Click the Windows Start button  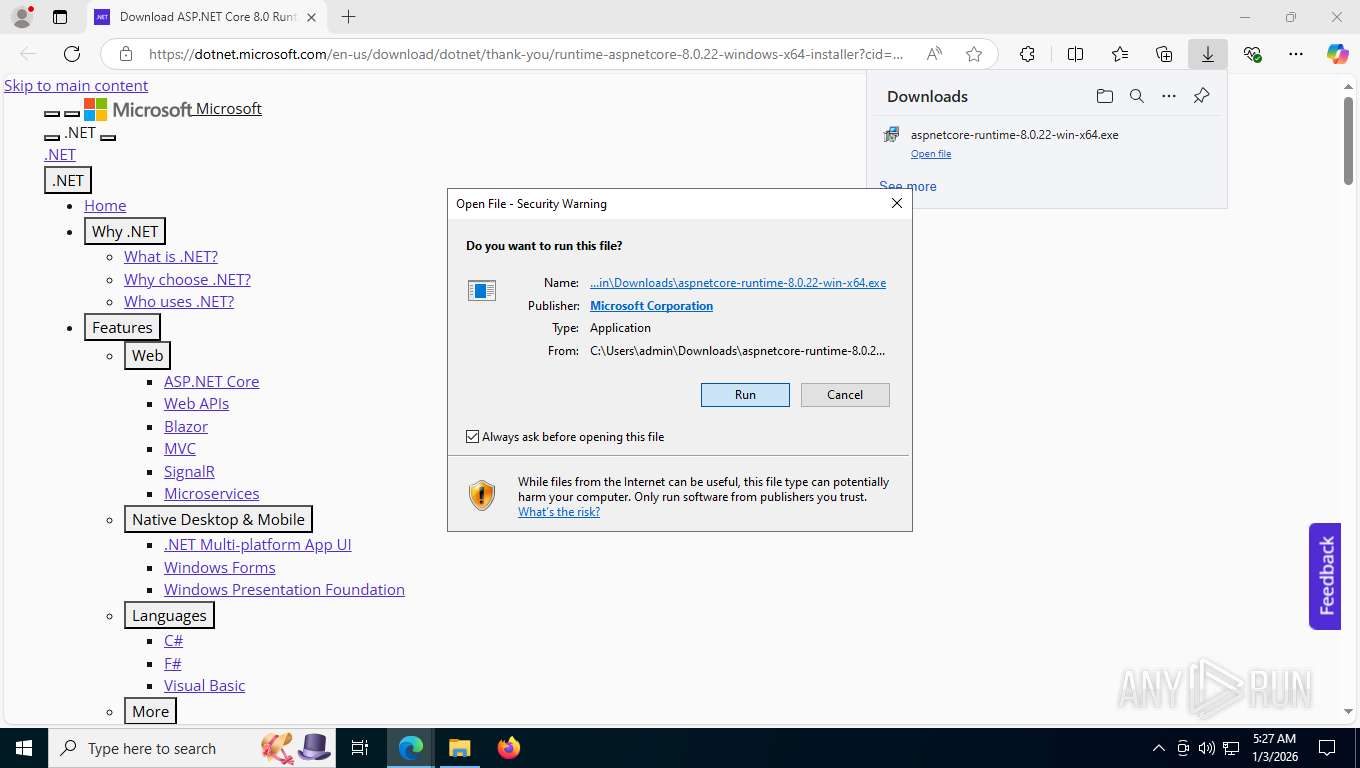click(23, 748)
